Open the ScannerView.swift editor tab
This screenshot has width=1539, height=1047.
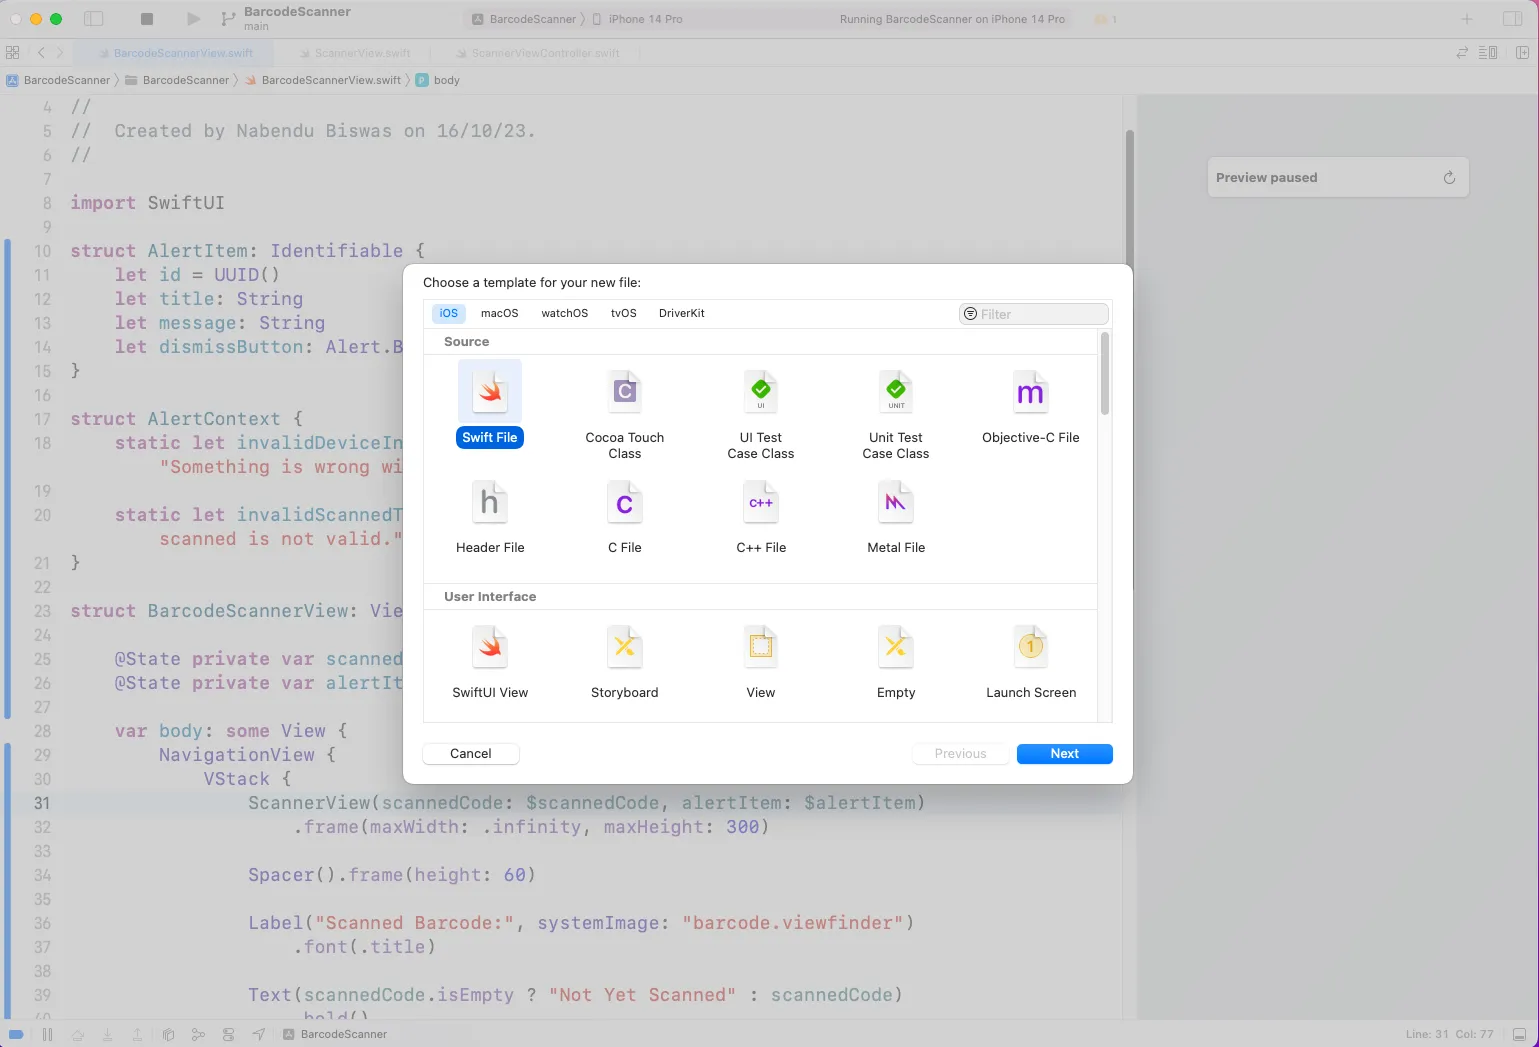(354, 53)
